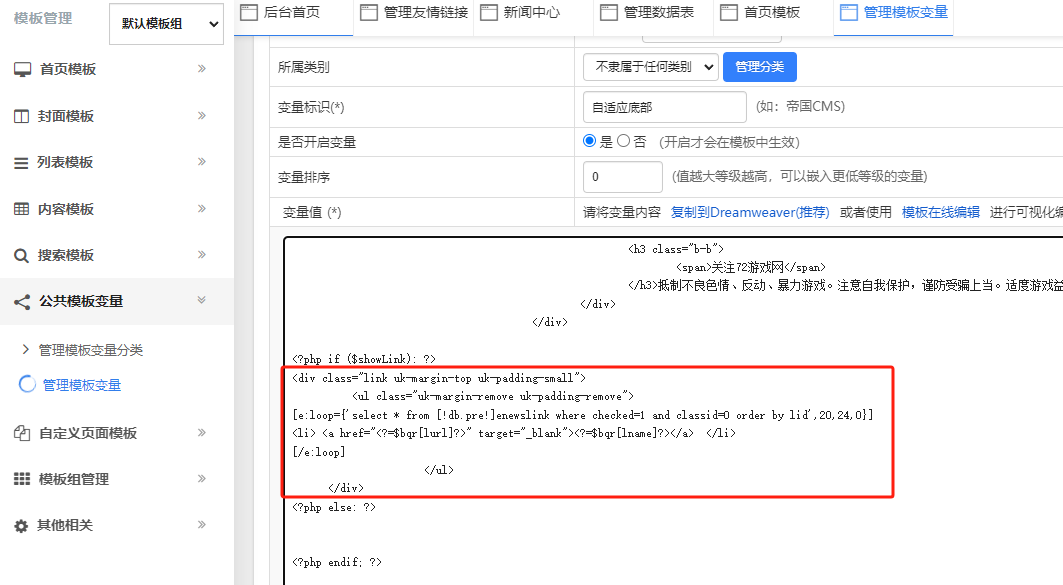Click window icon on 新闻中心 tab
Image resolution: width=1063 pixels, height=585 pixels.
pos(489,12)
